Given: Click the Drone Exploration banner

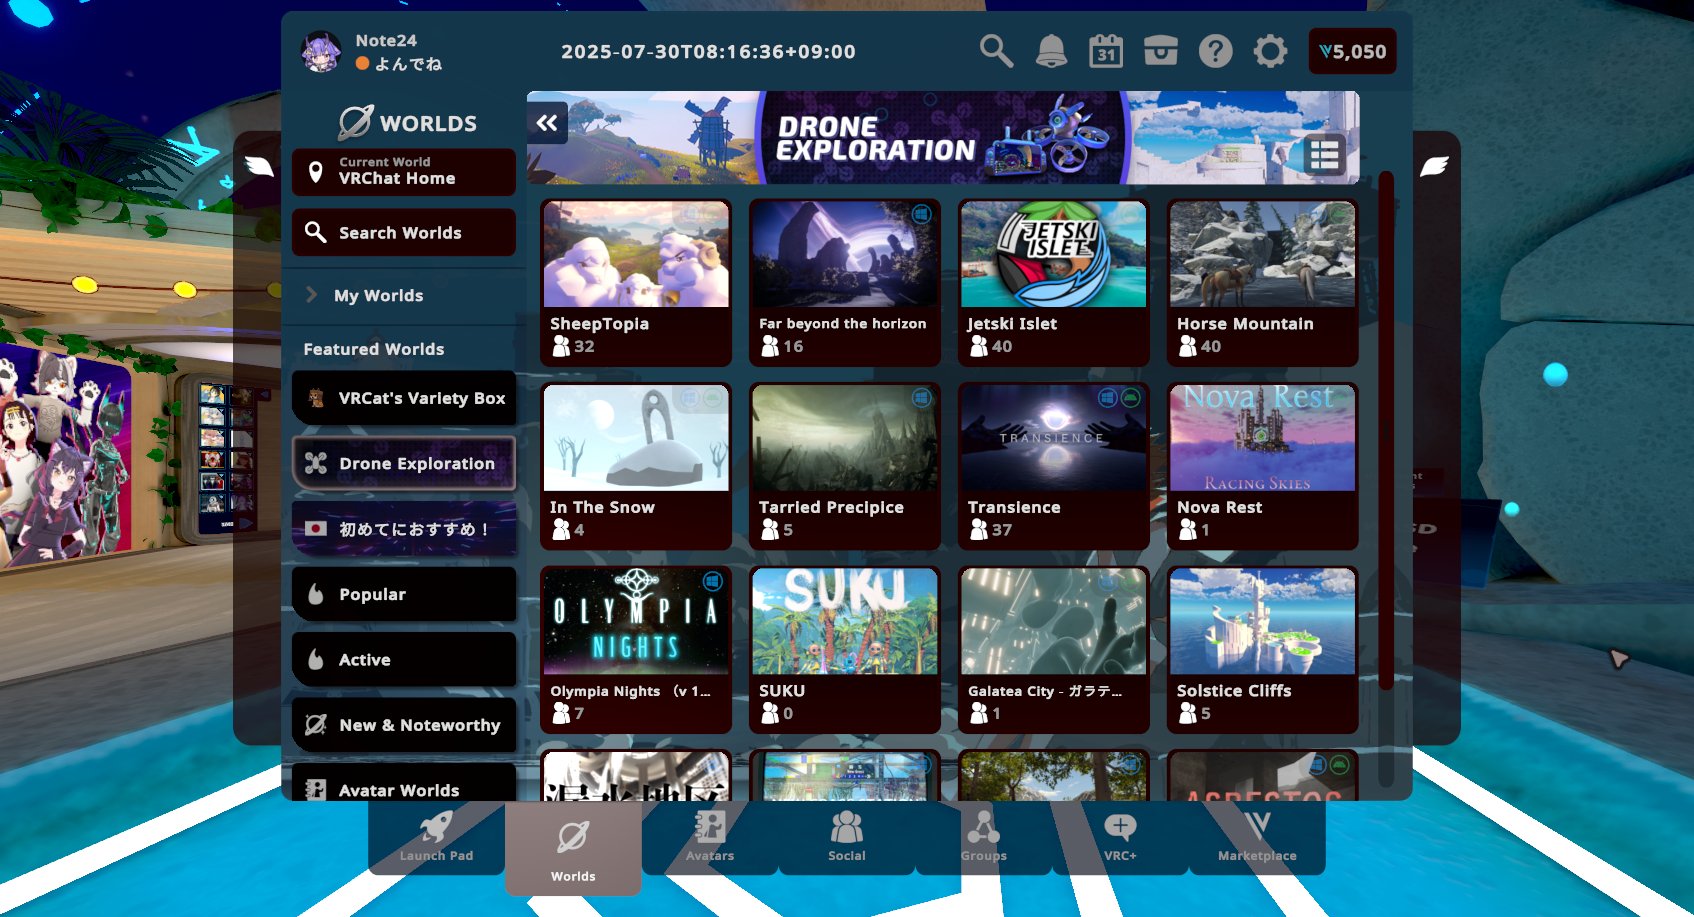Looking at the screenshot, I should coord(943,138).
